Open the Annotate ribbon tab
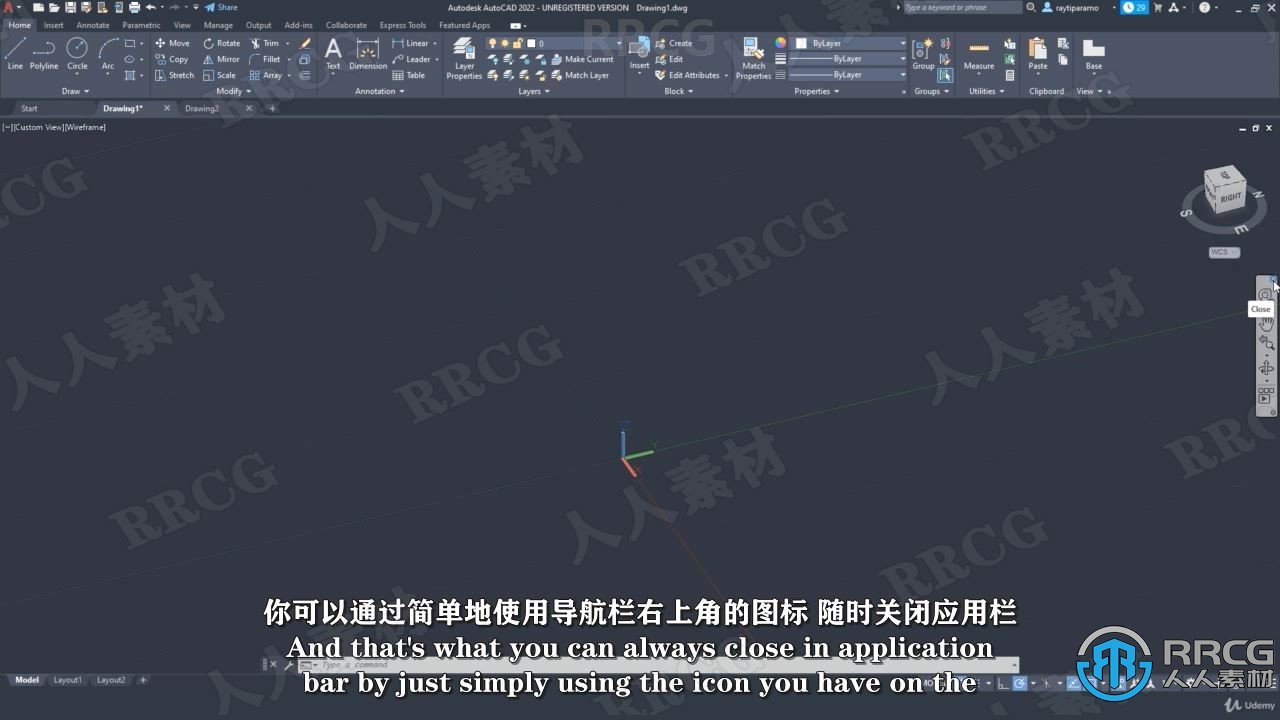Screen dimensions: 1280x720 (x=93, y=25)
